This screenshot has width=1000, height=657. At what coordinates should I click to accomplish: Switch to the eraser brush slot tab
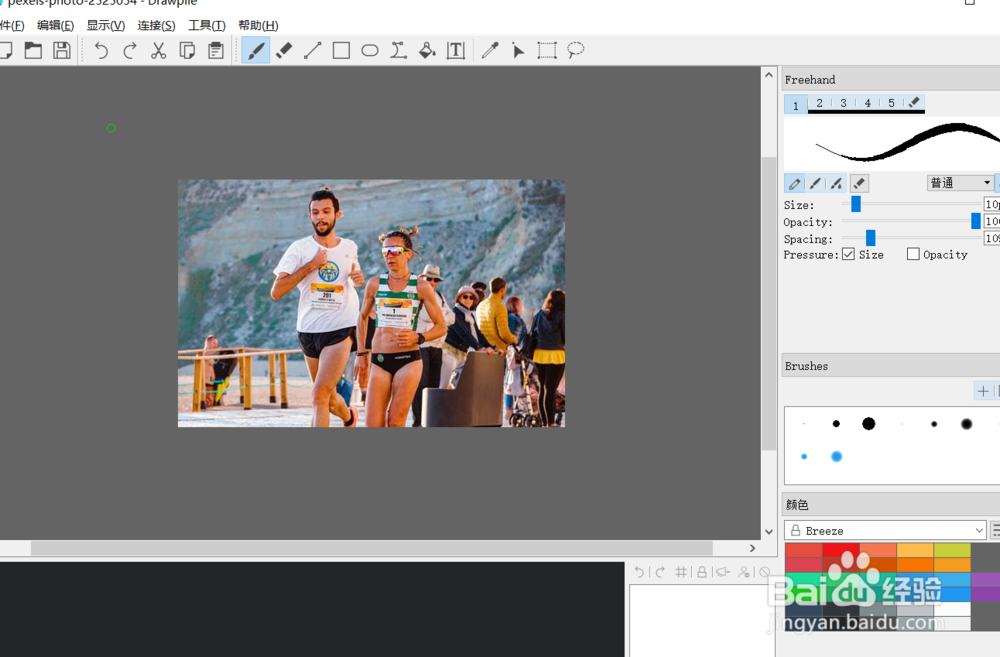(914, 103)
